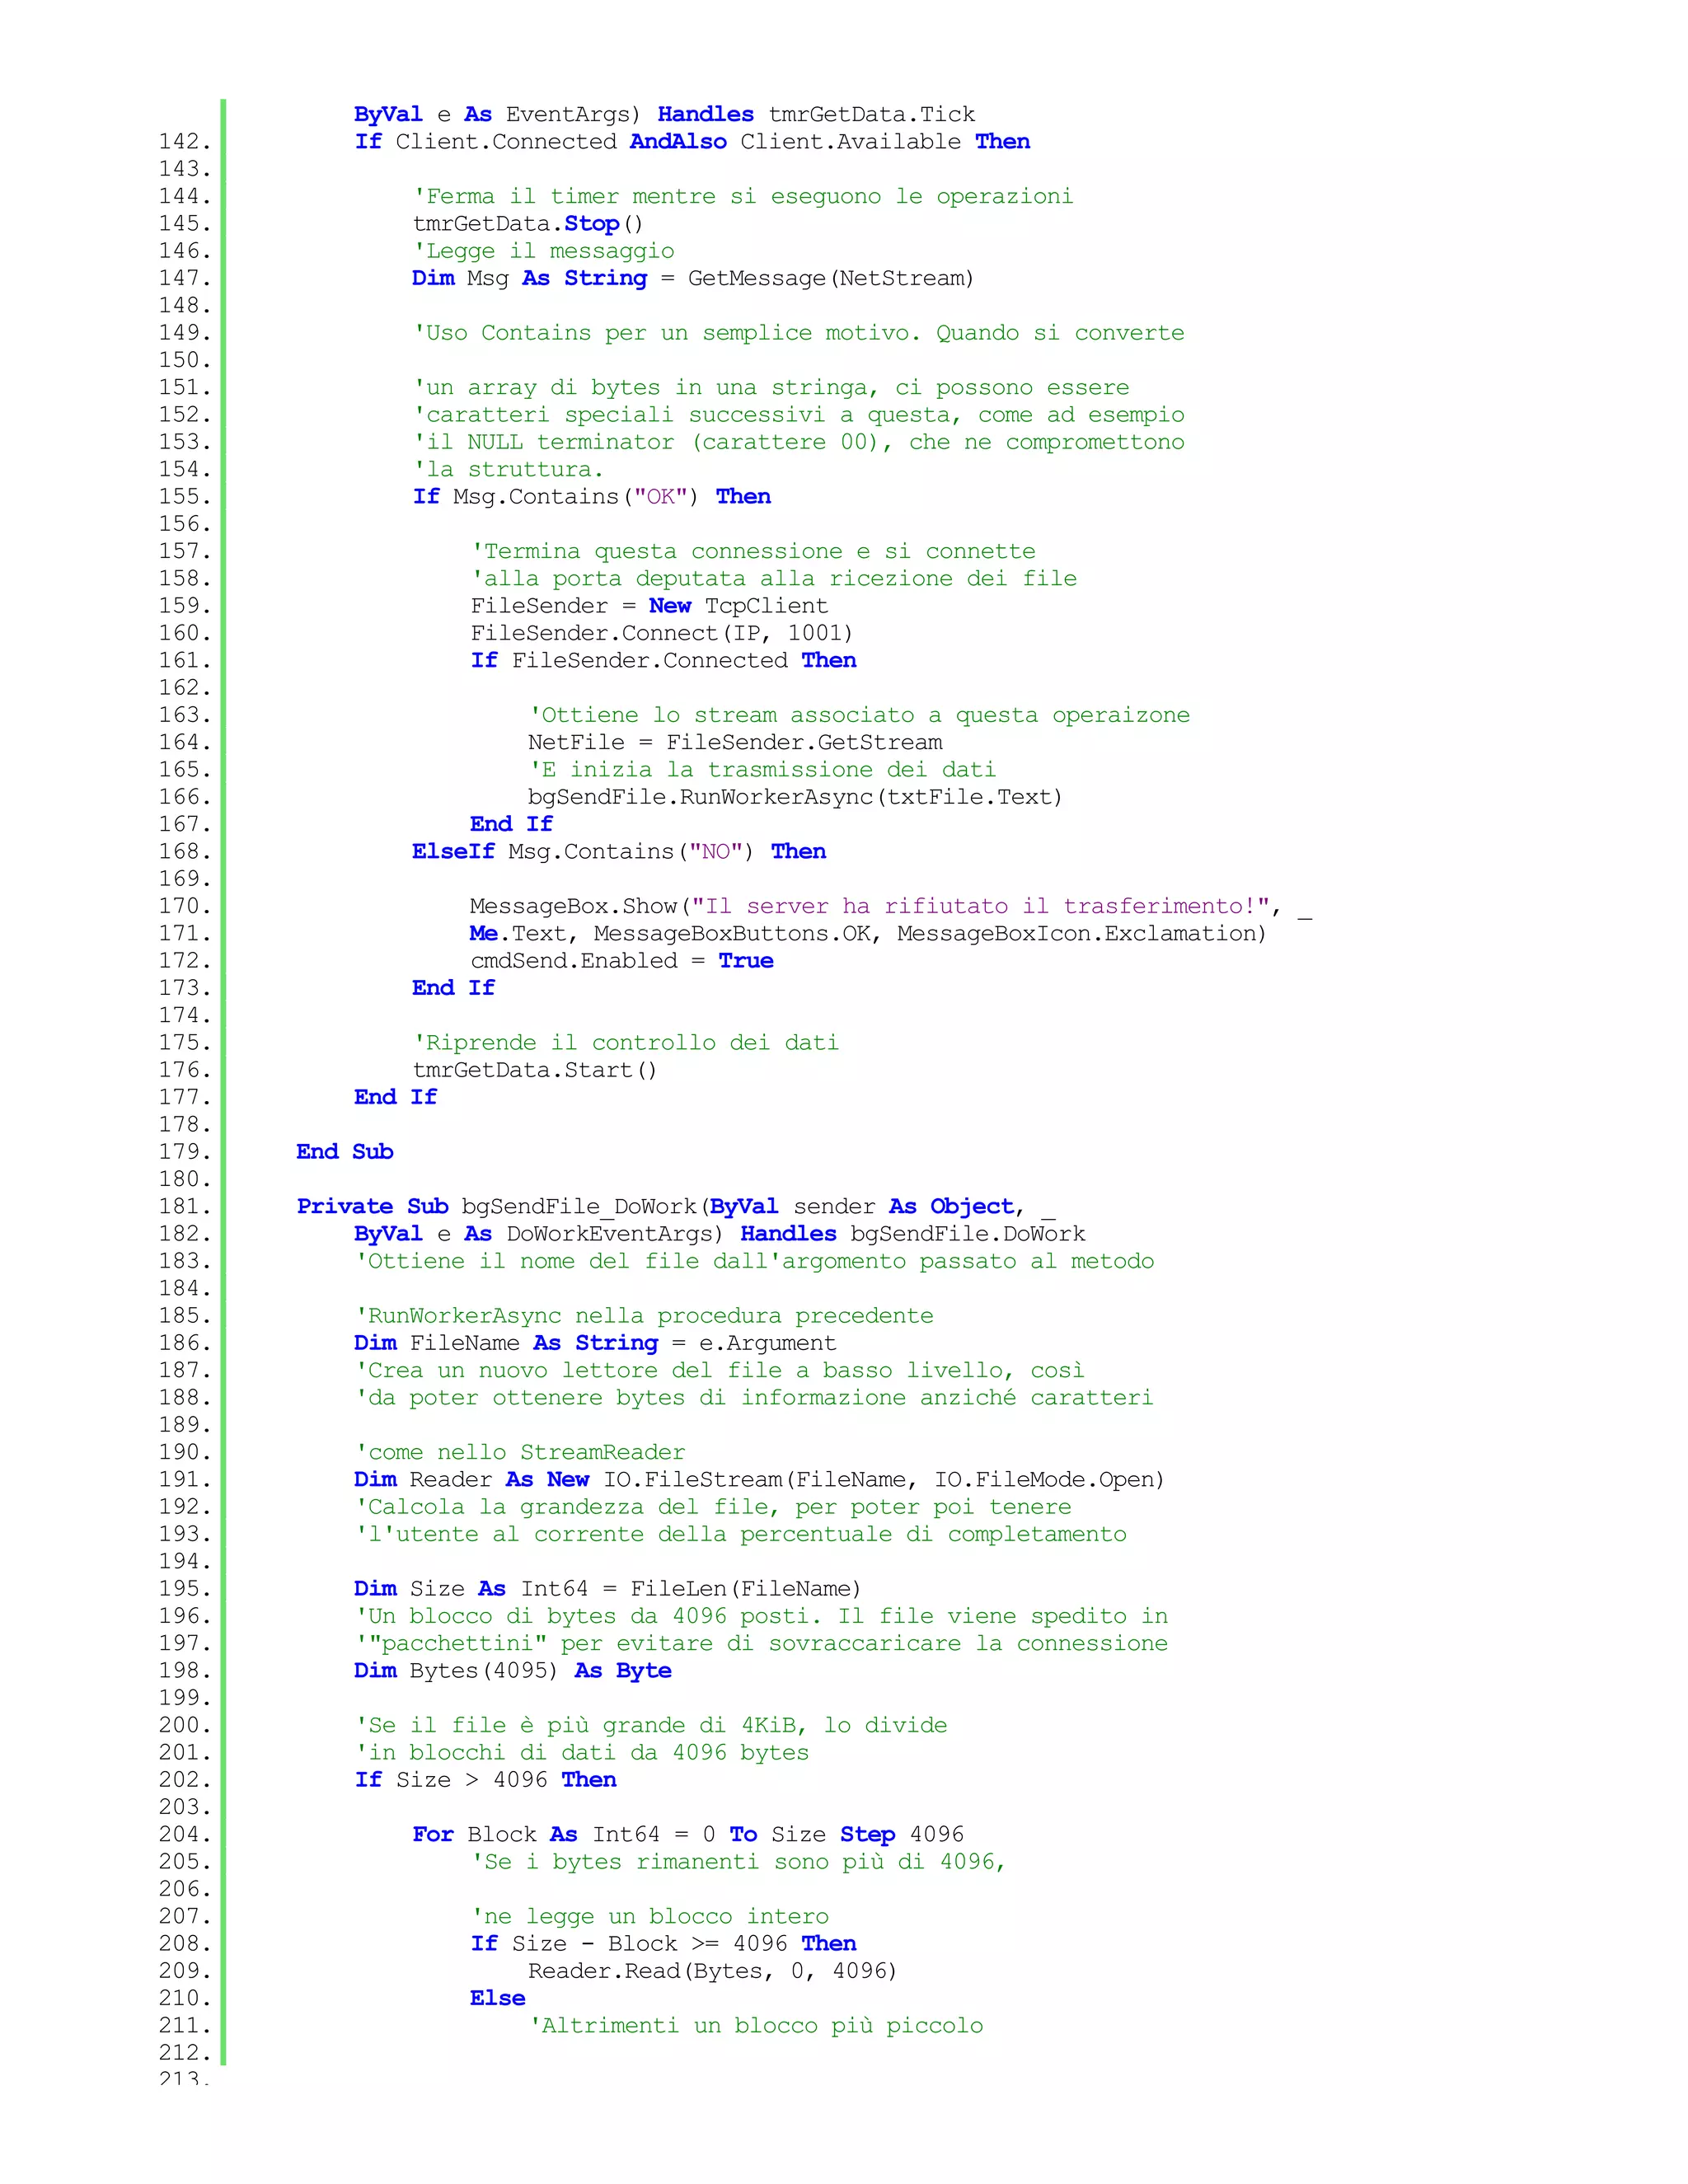This screenshot has width=1688, height=2184.
Task: Click comment 'RunWorkerAsync nella procedura precedente'
Action: [x=644, y=1316]
